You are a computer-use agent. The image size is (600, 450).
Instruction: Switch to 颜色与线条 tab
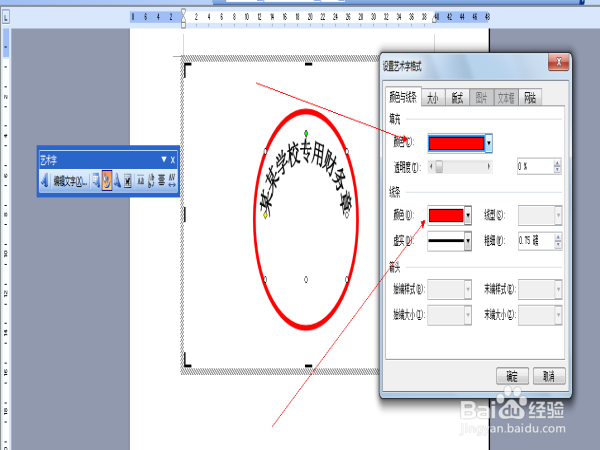pos(403,97)
